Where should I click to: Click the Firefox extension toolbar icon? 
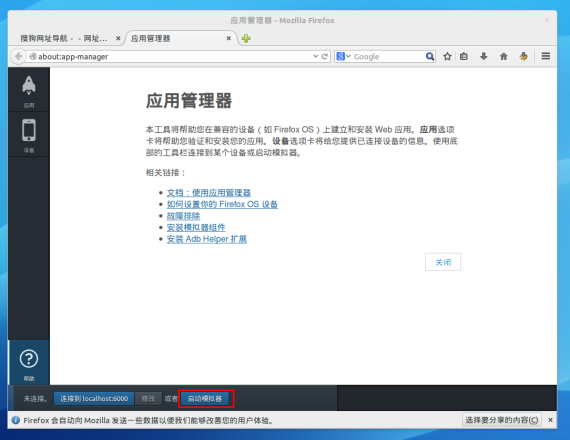(523, 56)
